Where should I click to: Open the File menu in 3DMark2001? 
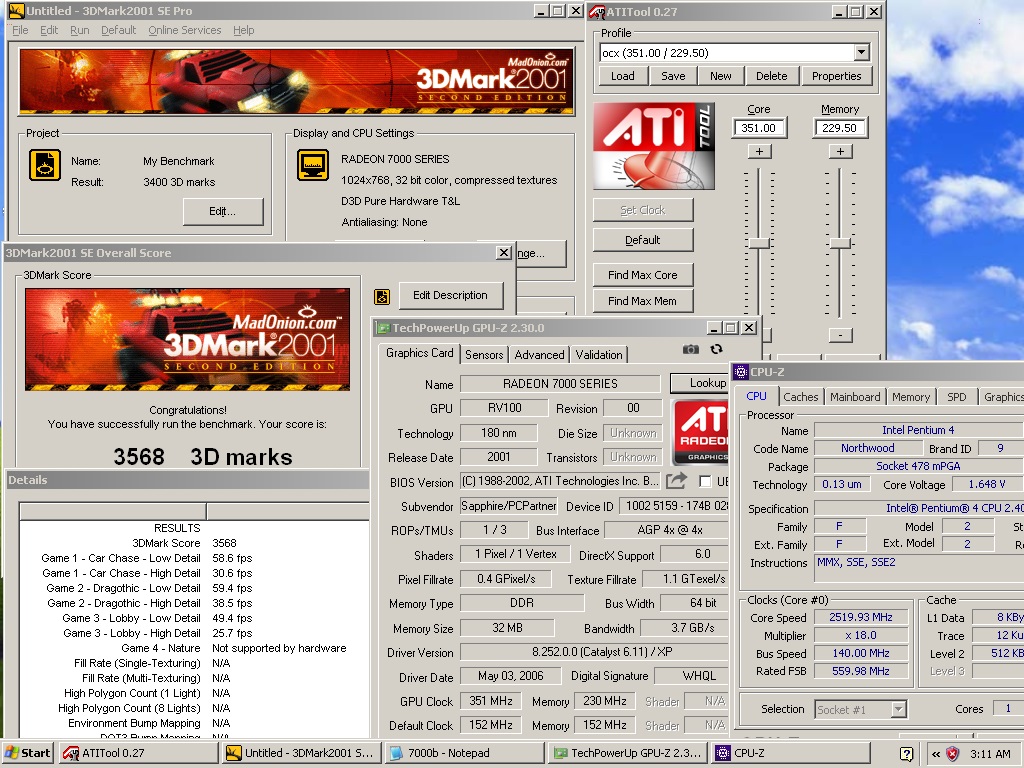click(x=20, y=30)
